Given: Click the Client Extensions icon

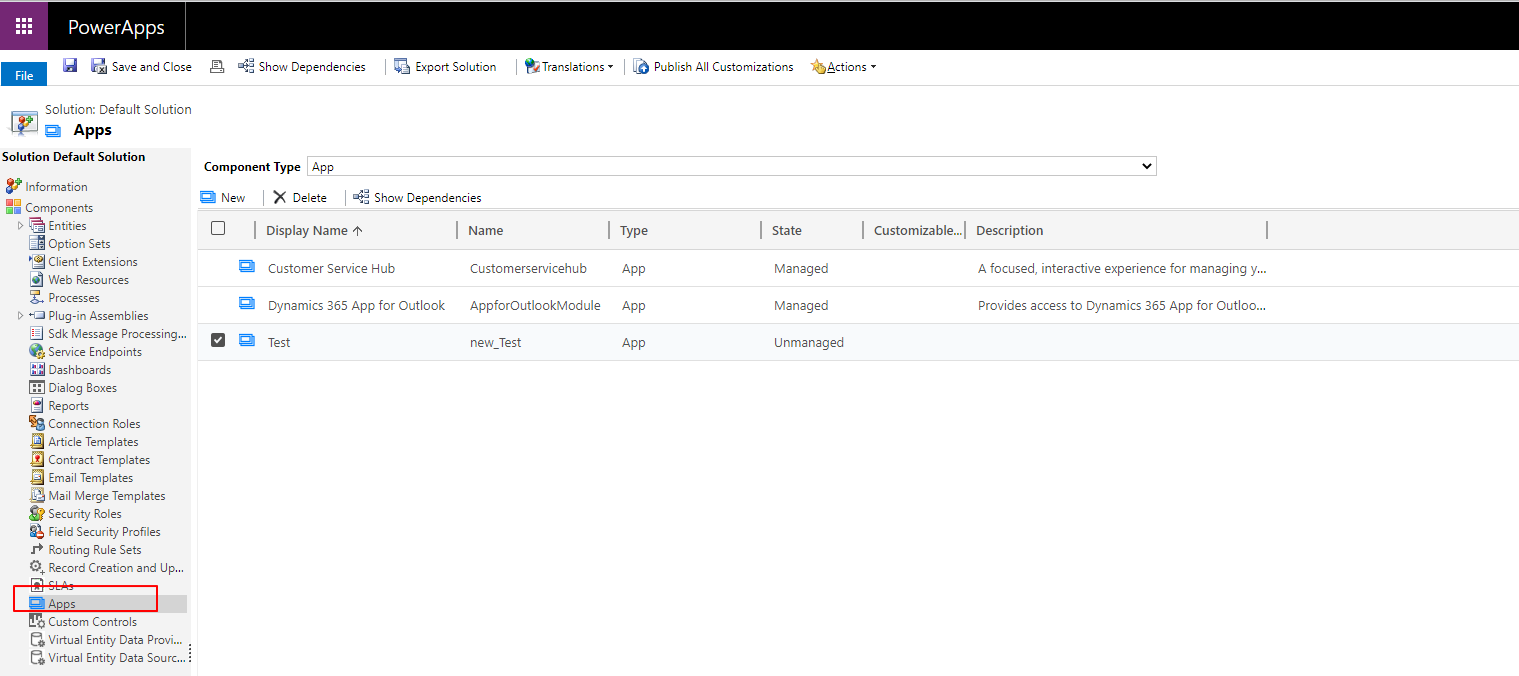Looking at the screenshot, I should click(x=37, y=262).
